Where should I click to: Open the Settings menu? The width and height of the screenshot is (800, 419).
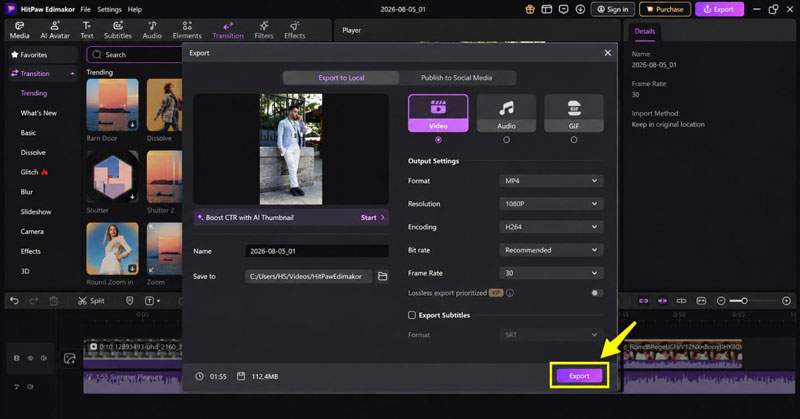click(x=109, y=9)
